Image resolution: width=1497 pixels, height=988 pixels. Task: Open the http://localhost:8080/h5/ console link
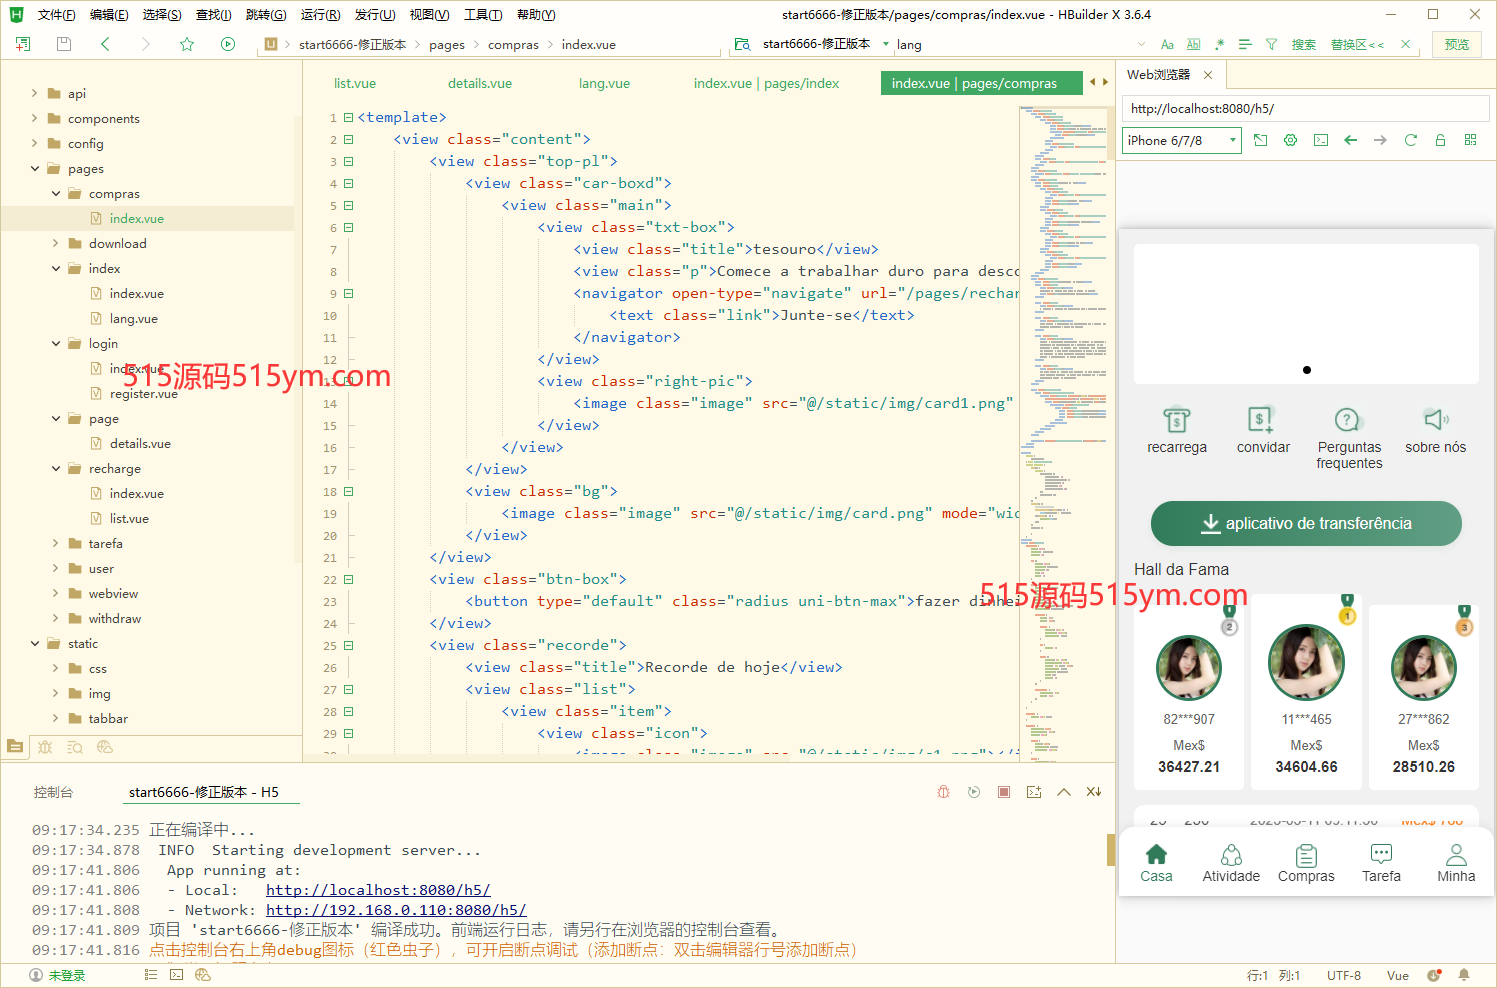click(x=378, y=890)
